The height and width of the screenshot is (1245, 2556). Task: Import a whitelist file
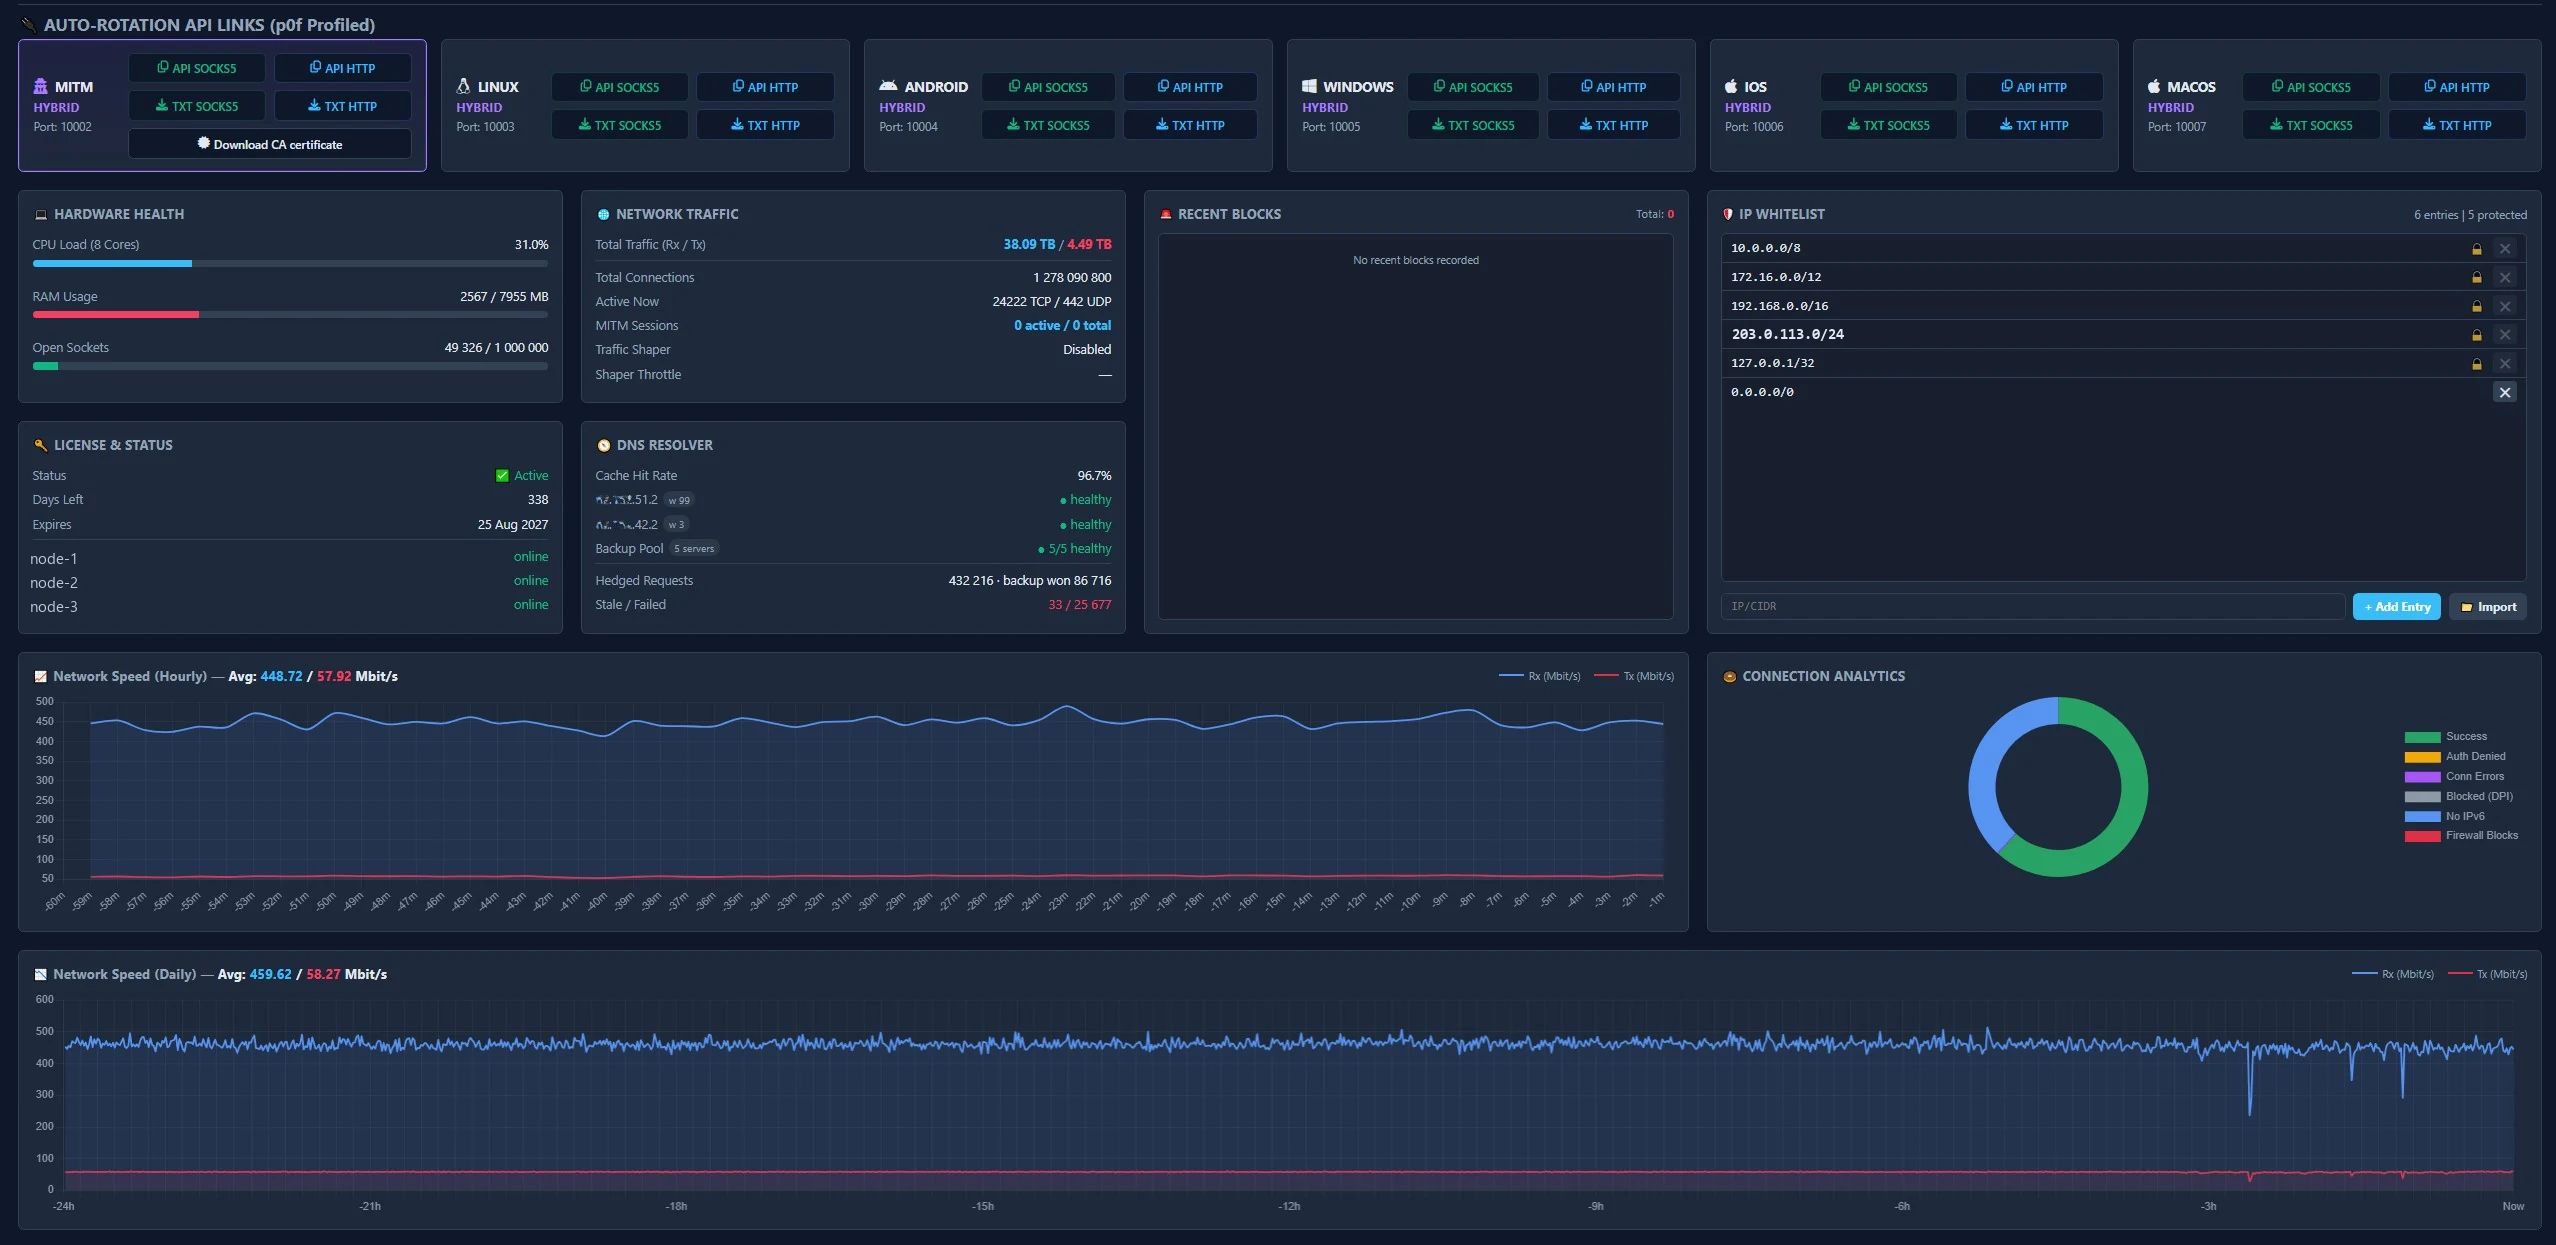click(2488, 607)
